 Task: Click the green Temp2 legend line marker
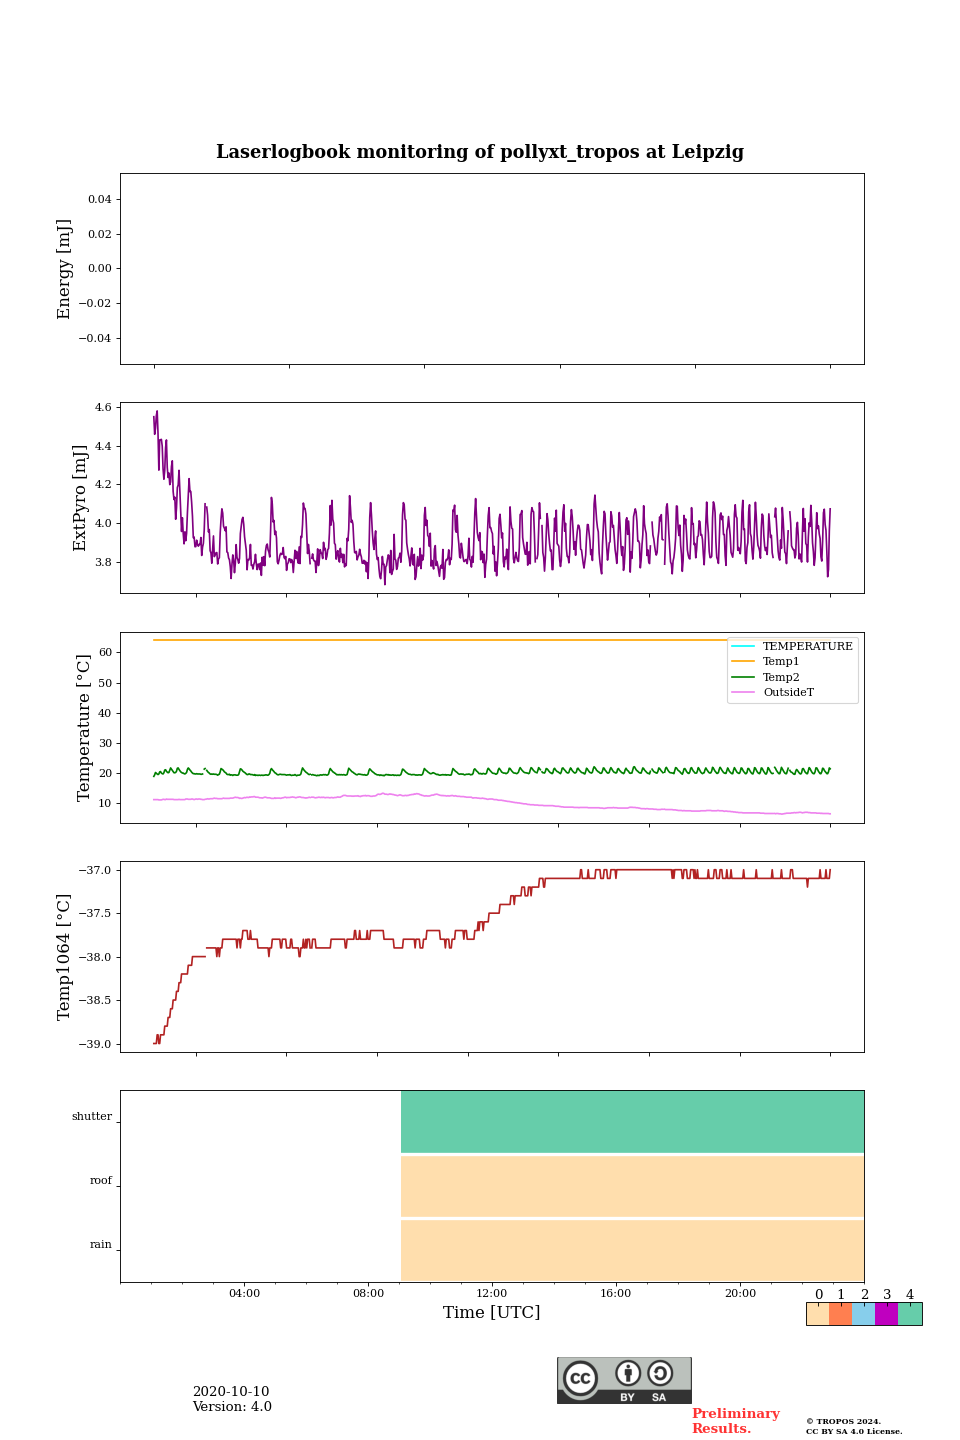point(743,677)
